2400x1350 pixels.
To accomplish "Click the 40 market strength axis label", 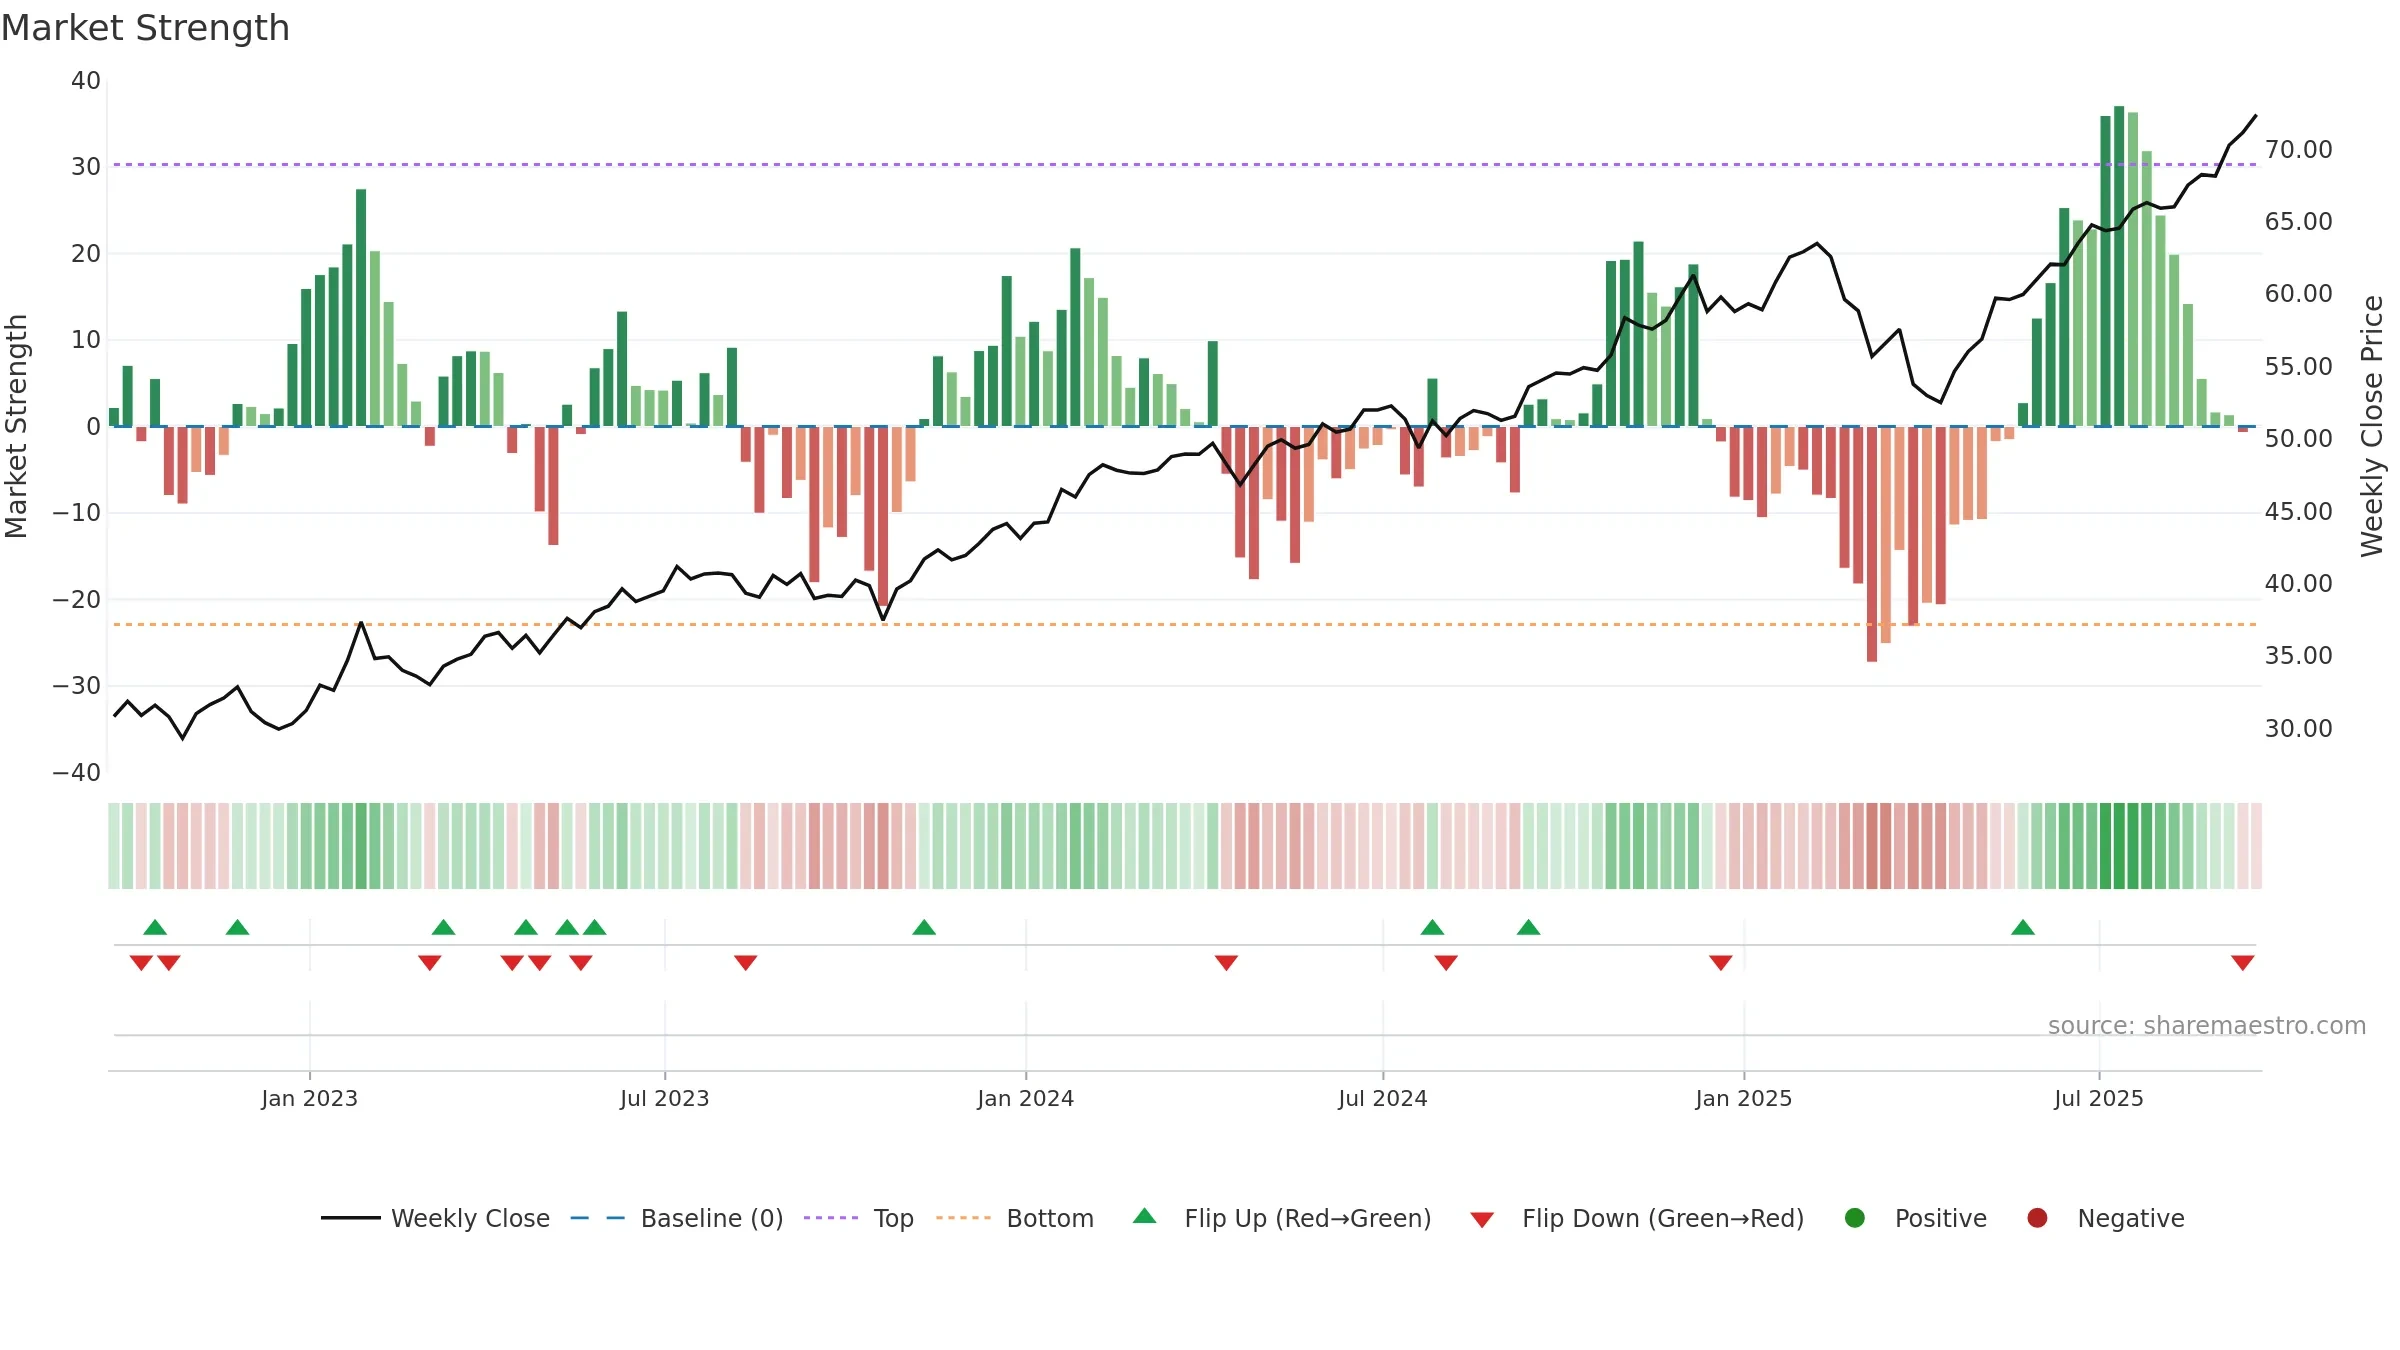I will pyautogui.click(x=86, y=81).
